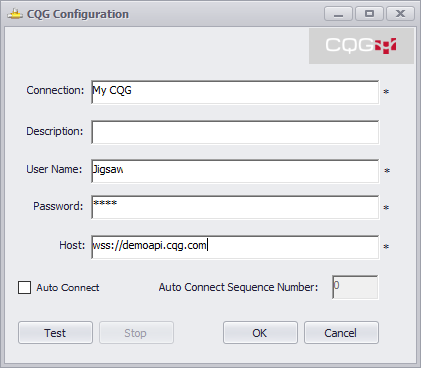Click the "CQG Configuration" title text
The width and height of the screenshot is (421, 368).
78,14
